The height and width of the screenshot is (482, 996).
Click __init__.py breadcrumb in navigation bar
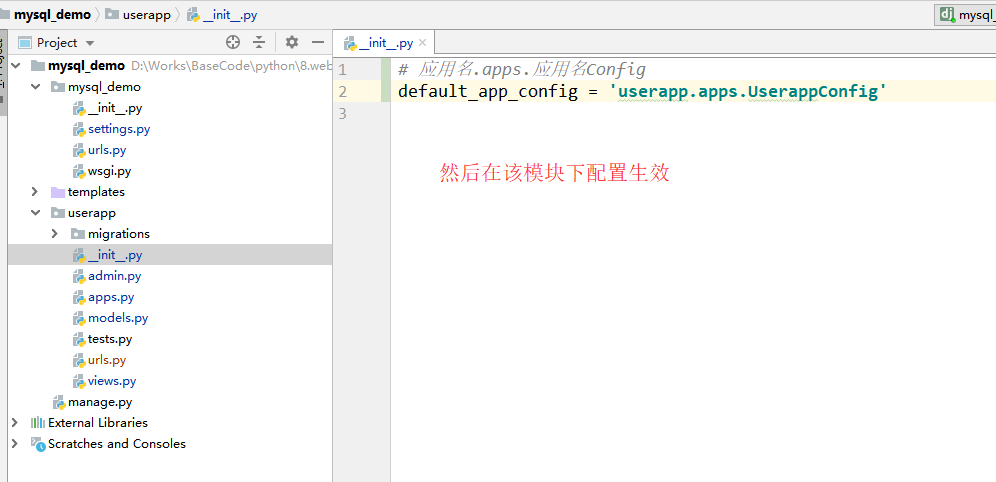click(x=222, y=15)
